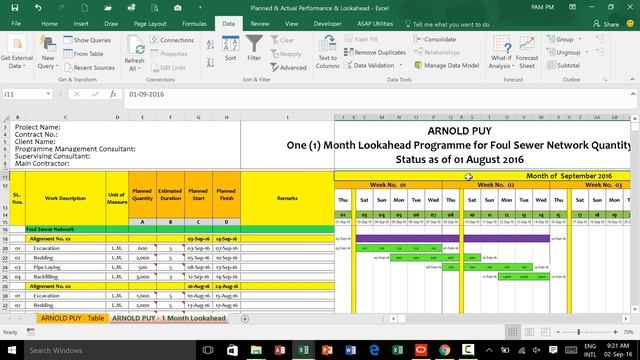This screenshot has width=640, height=360.
Task: Open Recent Sources
Action: click(x=89, y=68)
